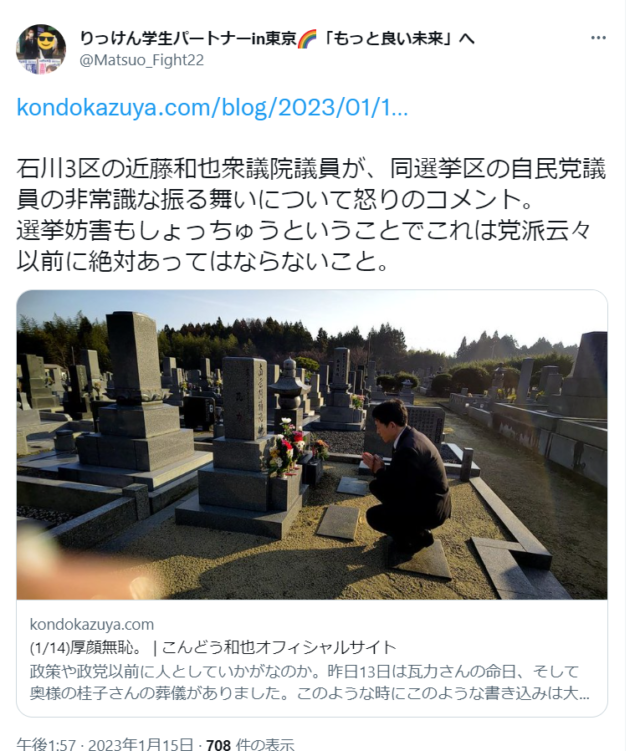The height and width of the screenshot is (751, 640).
Task: View the 708 件の表示 view count
Action: [250, 744]
